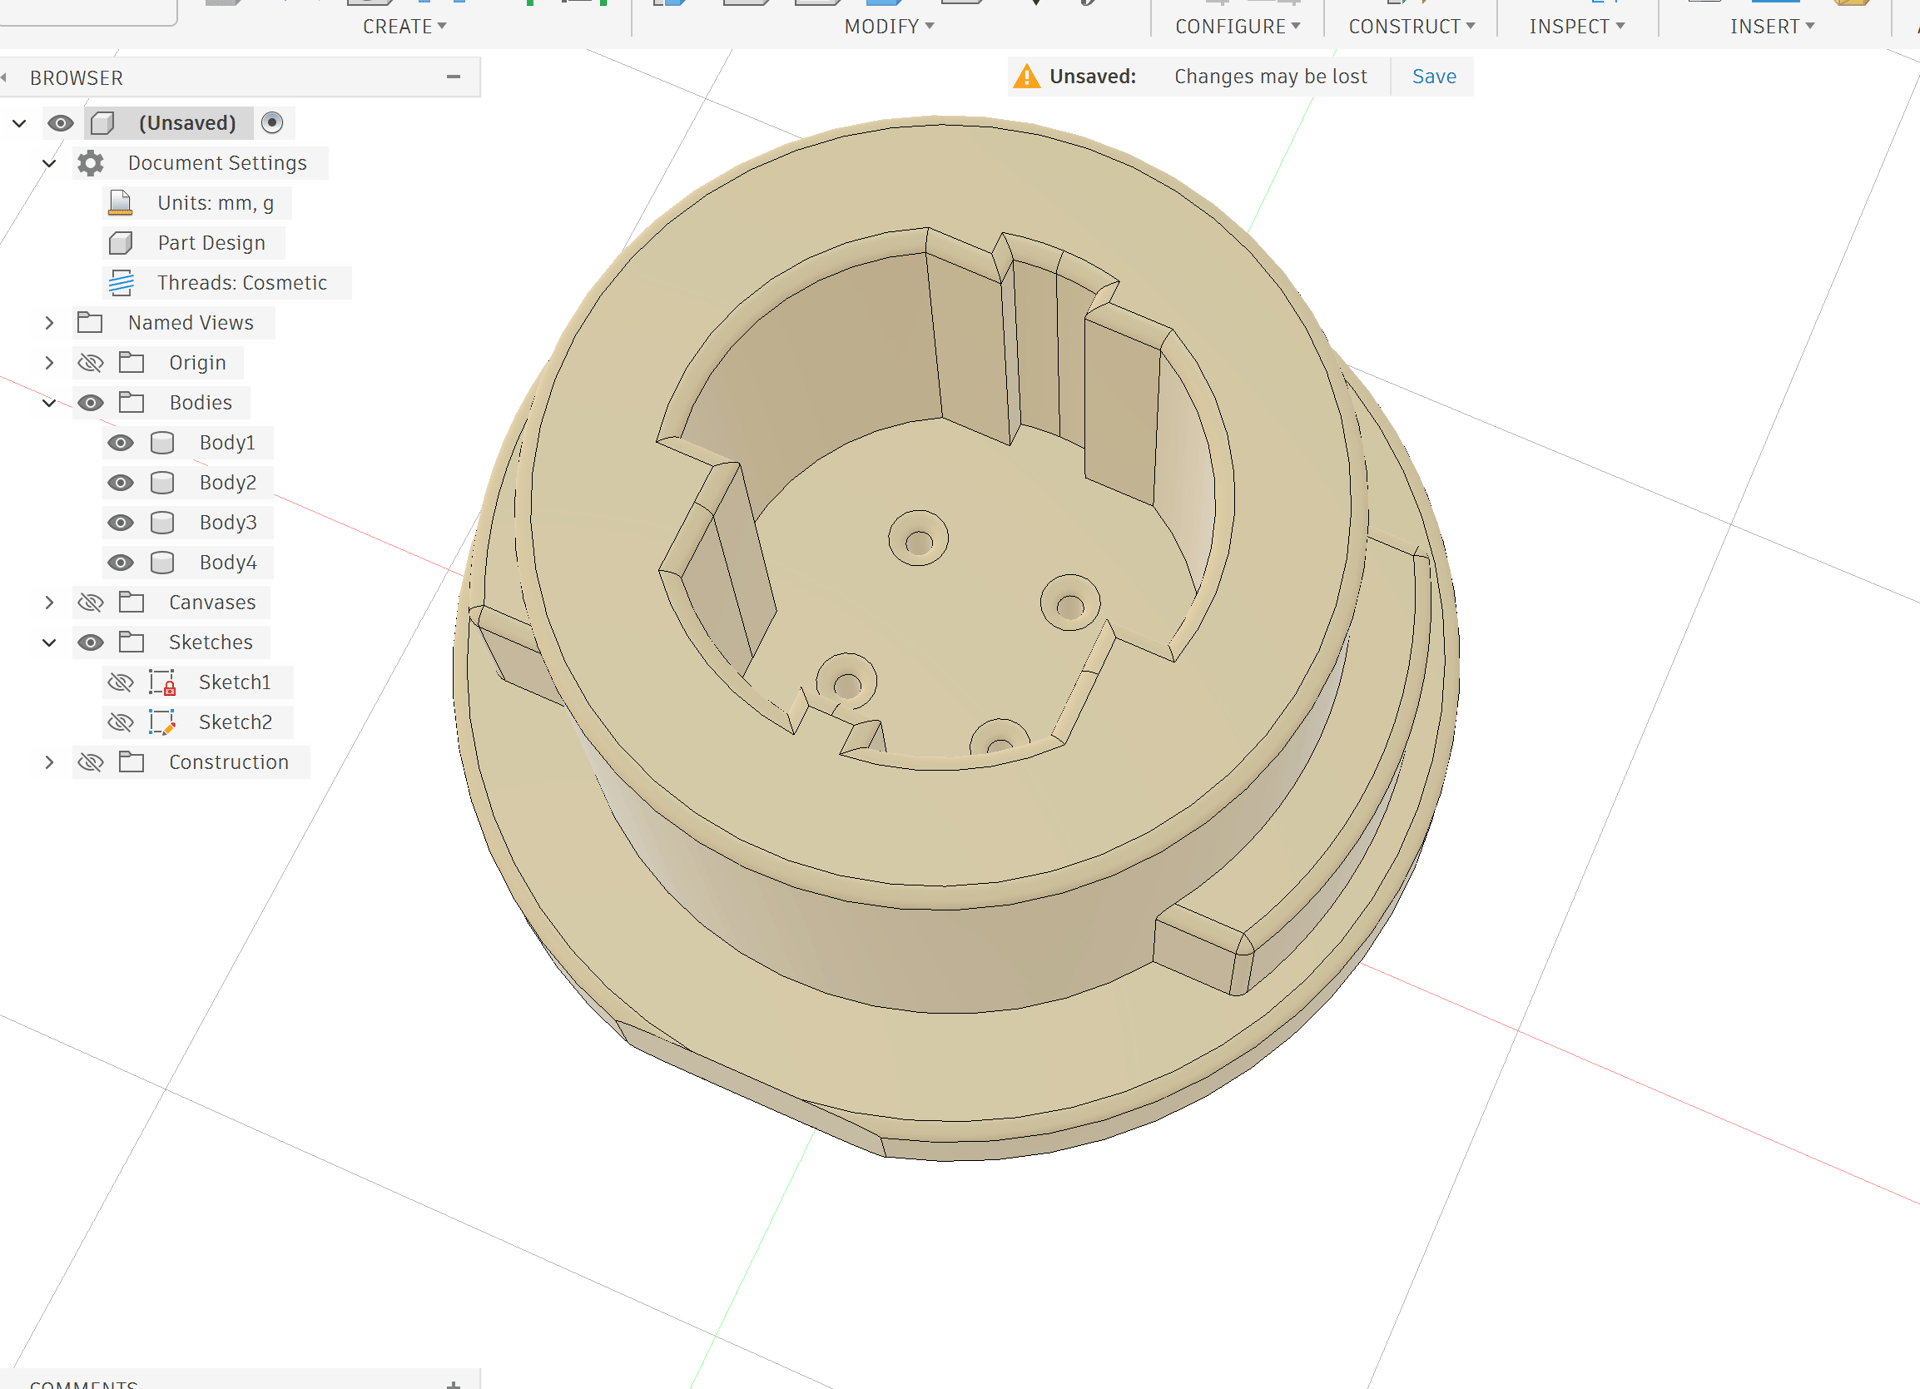Screen dimensions: 1920x1389
Task: Click the Threads: Cosmetic icon
Action: point(121,283)
